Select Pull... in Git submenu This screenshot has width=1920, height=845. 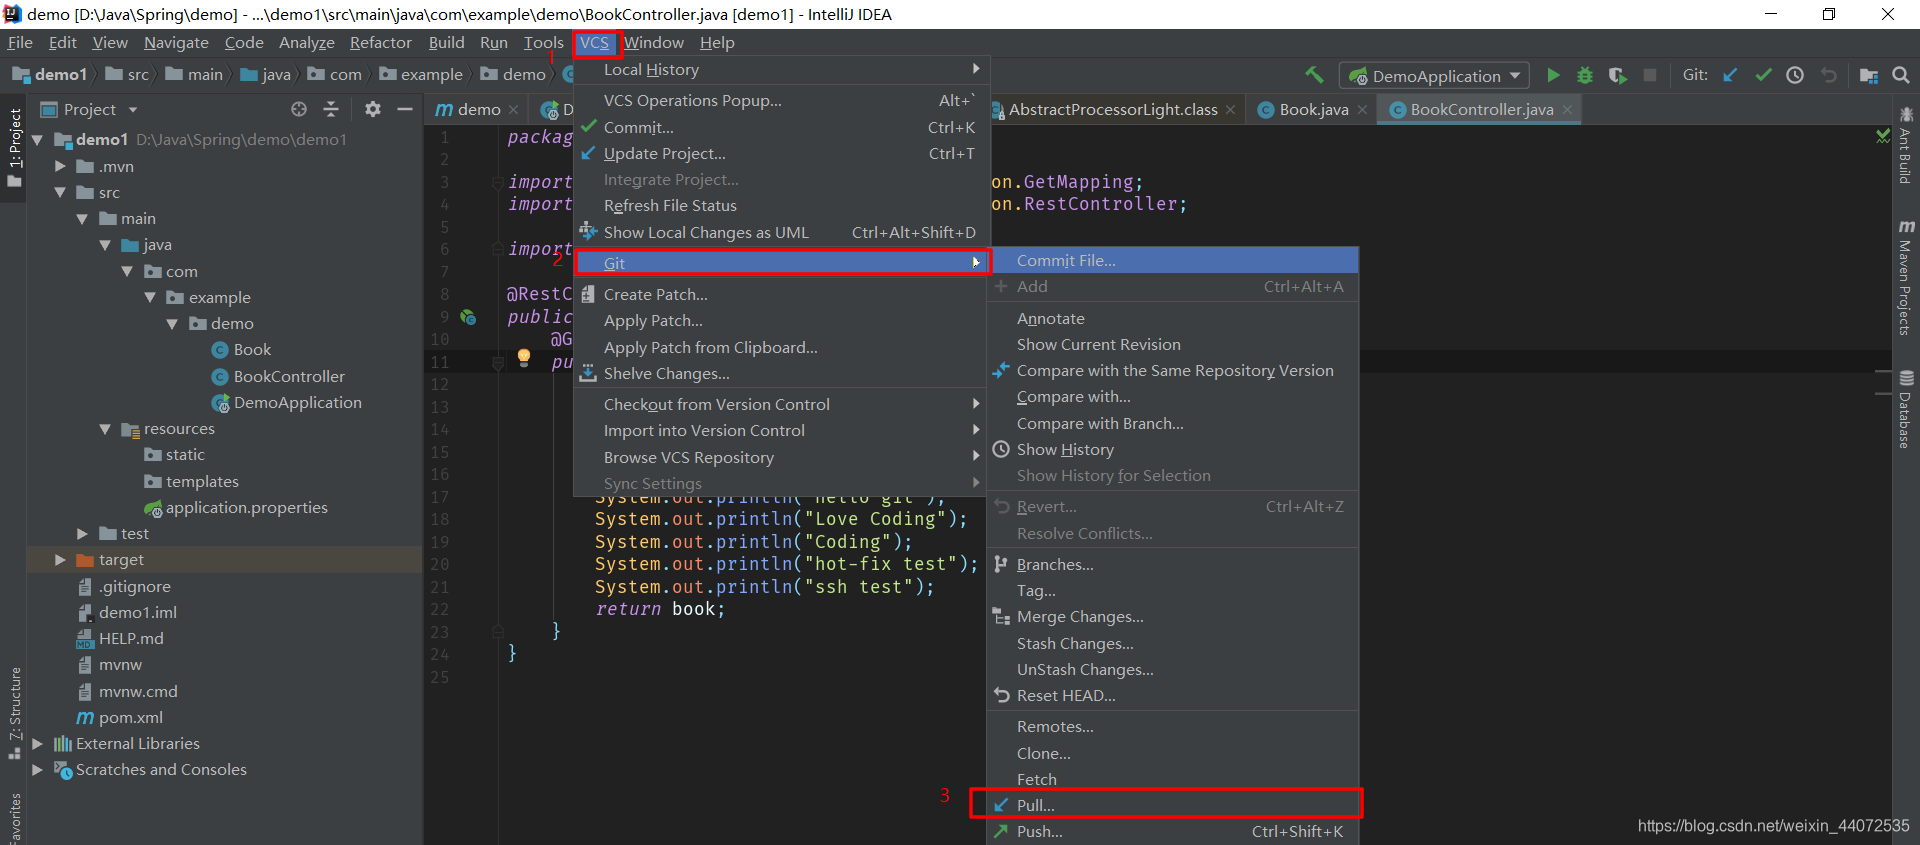coord(1172,805)
